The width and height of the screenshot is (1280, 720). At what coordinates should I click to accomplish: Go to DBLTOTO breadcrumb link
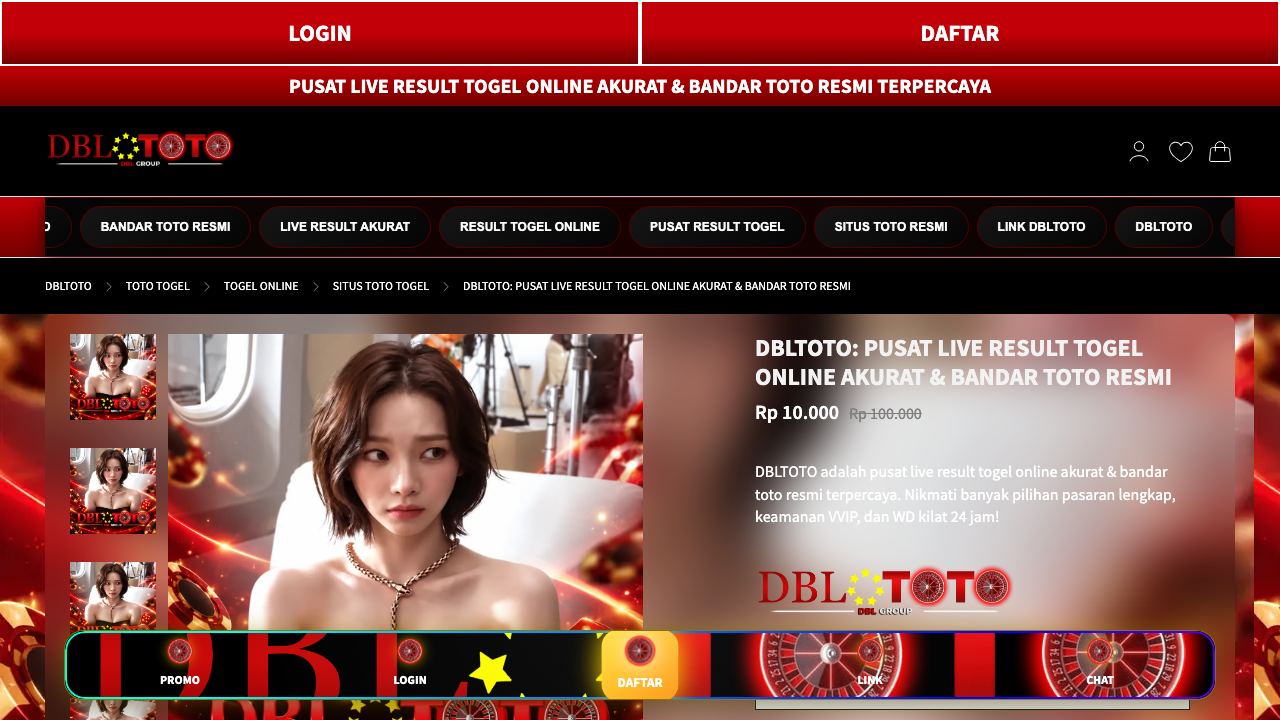point(68,286)
